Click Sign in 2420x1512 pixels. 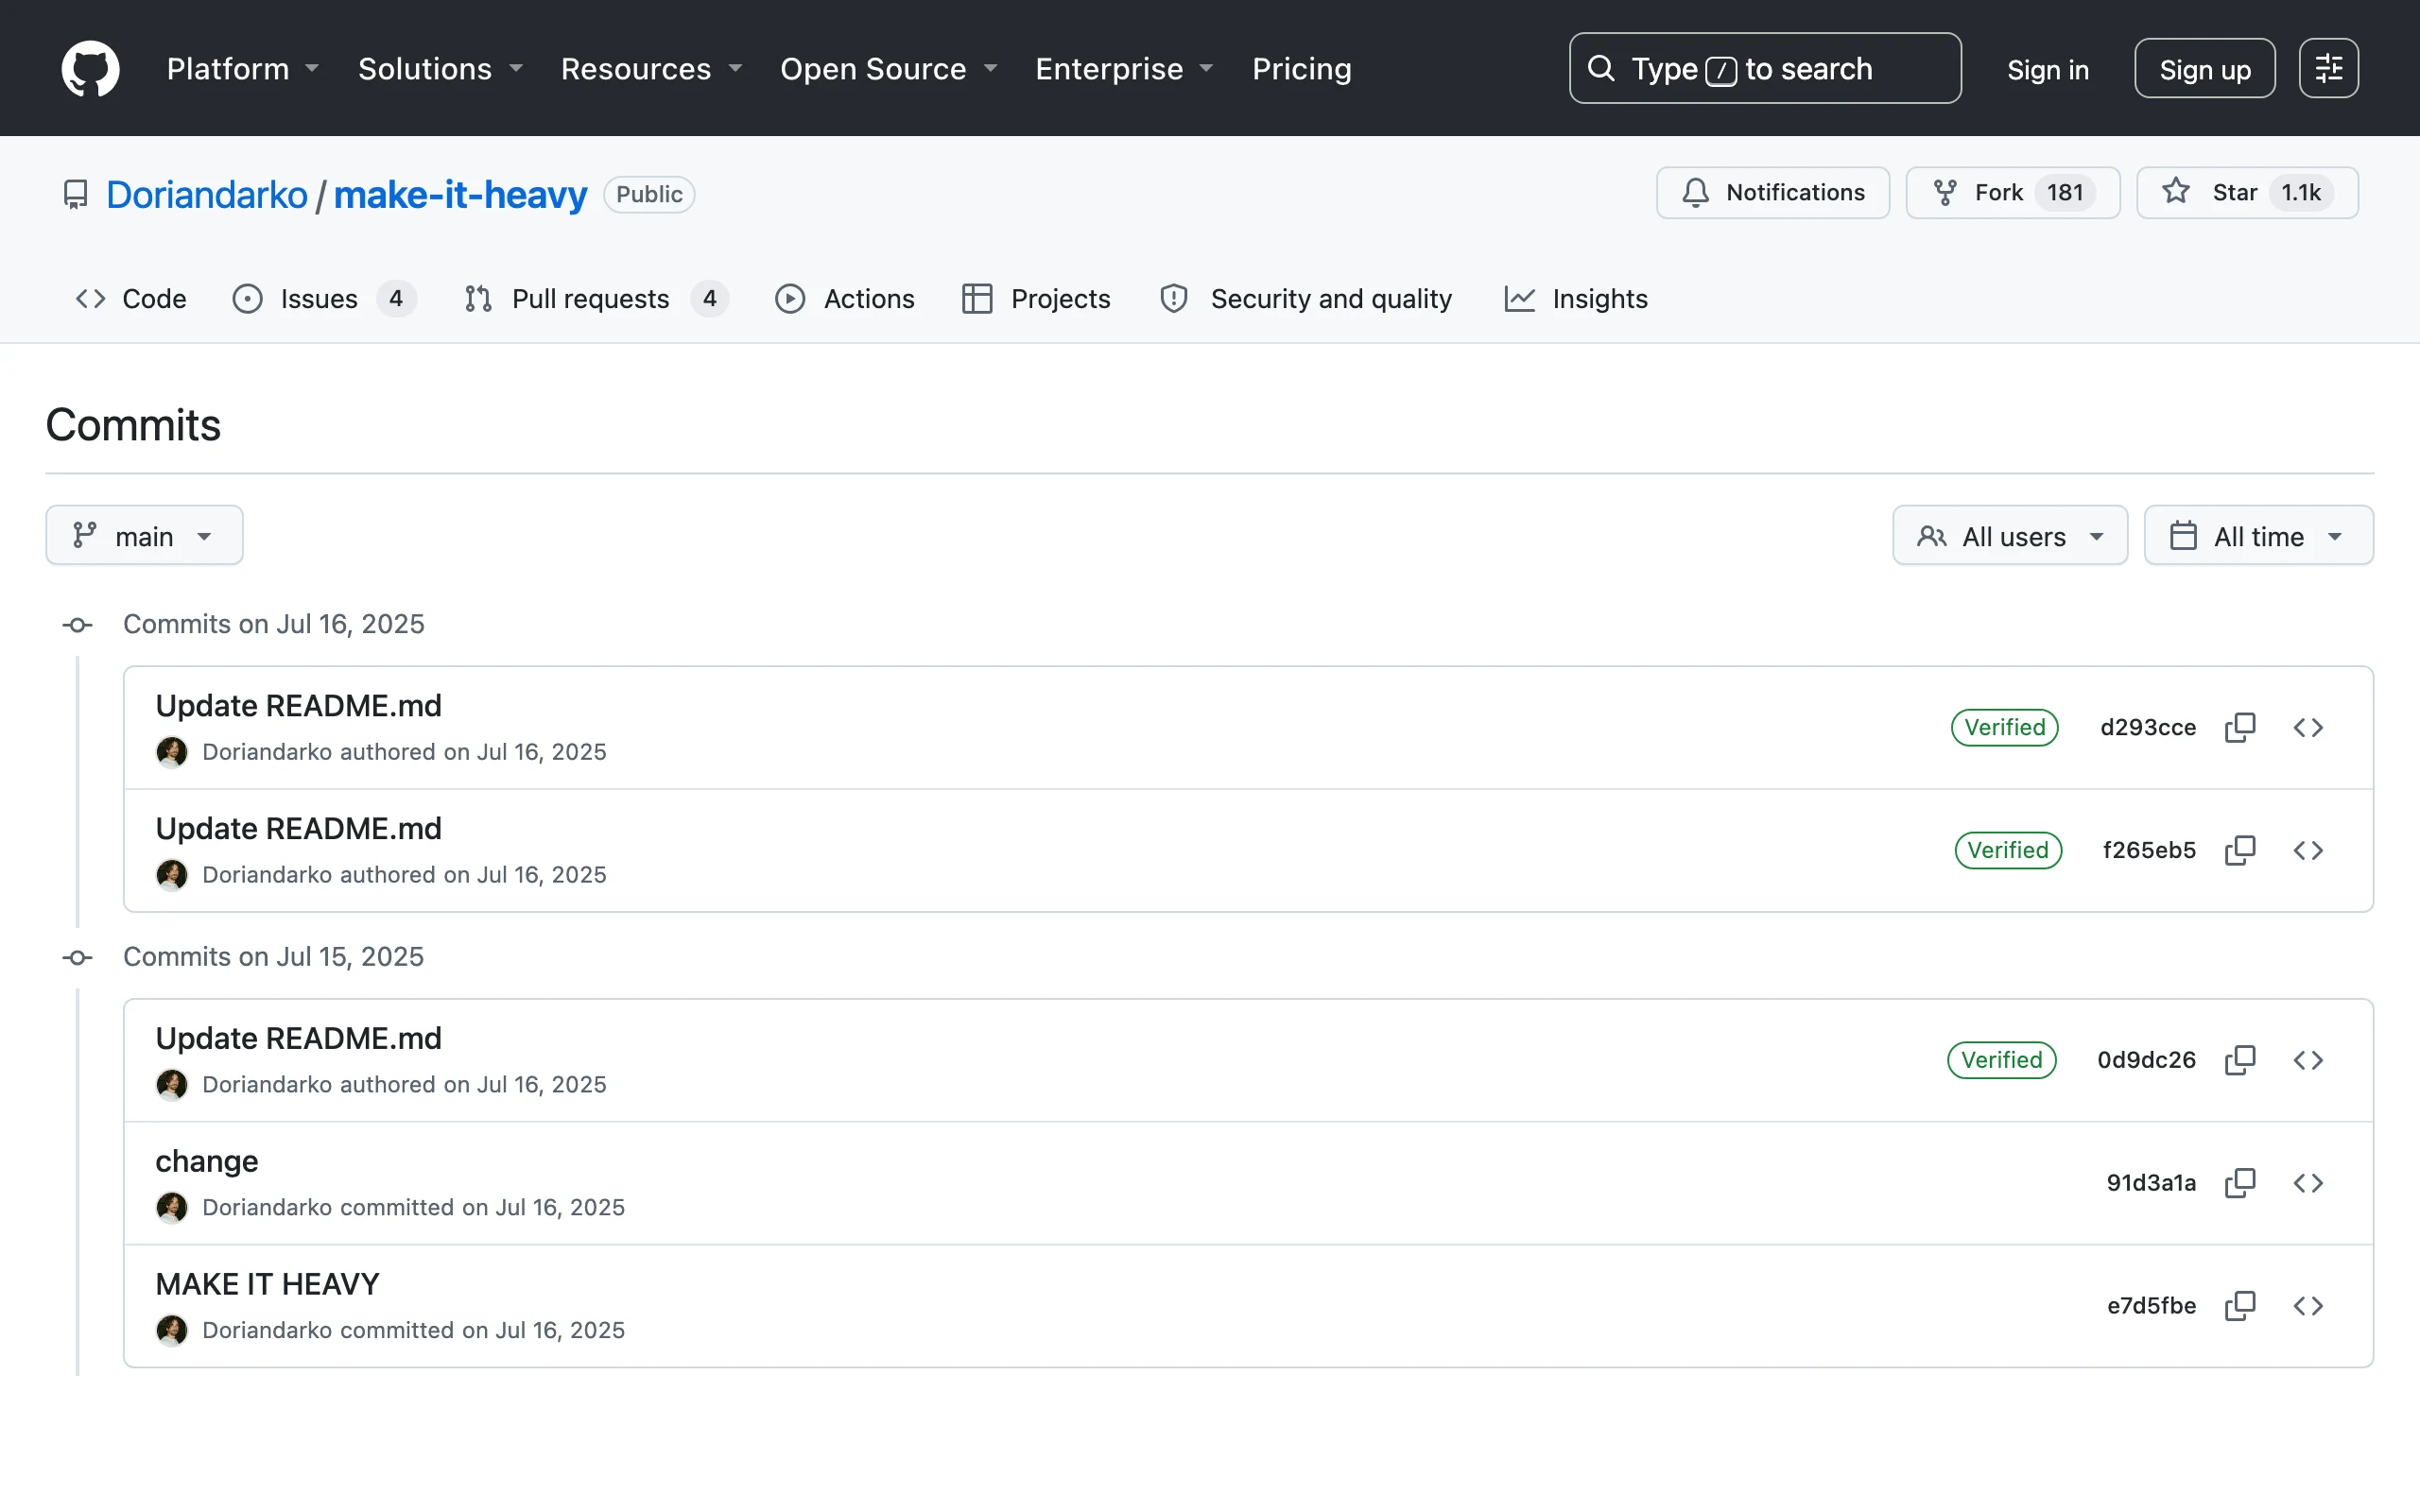click(2047, 70)
